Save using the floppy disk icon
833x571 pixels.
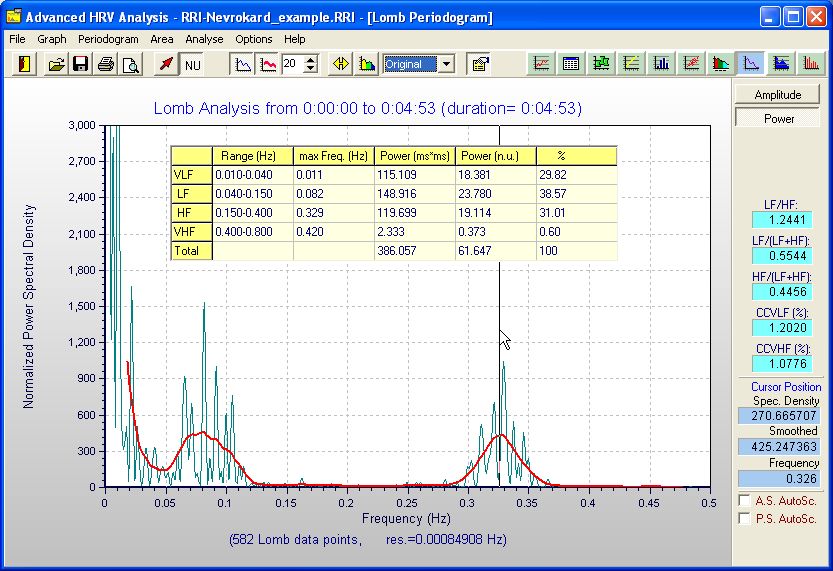(81, 64)
